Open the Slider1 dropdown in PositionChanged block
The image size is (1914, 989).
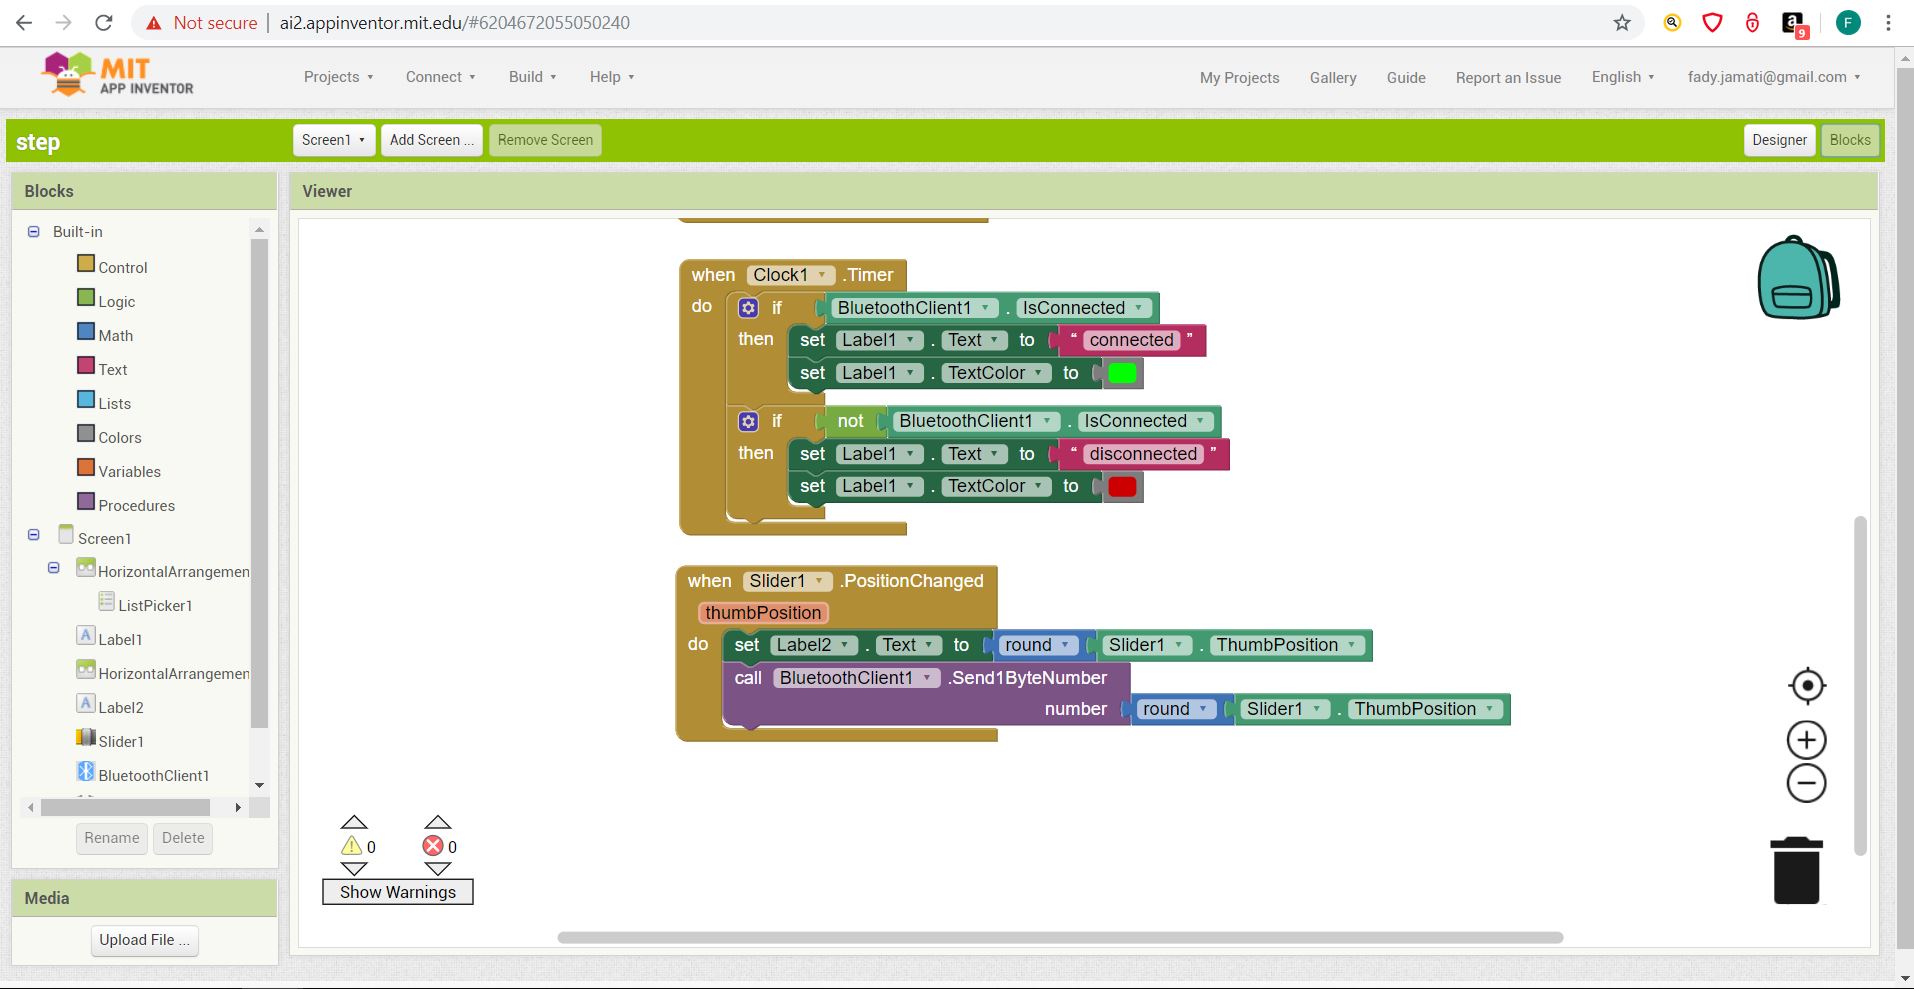tap(786, 581)
